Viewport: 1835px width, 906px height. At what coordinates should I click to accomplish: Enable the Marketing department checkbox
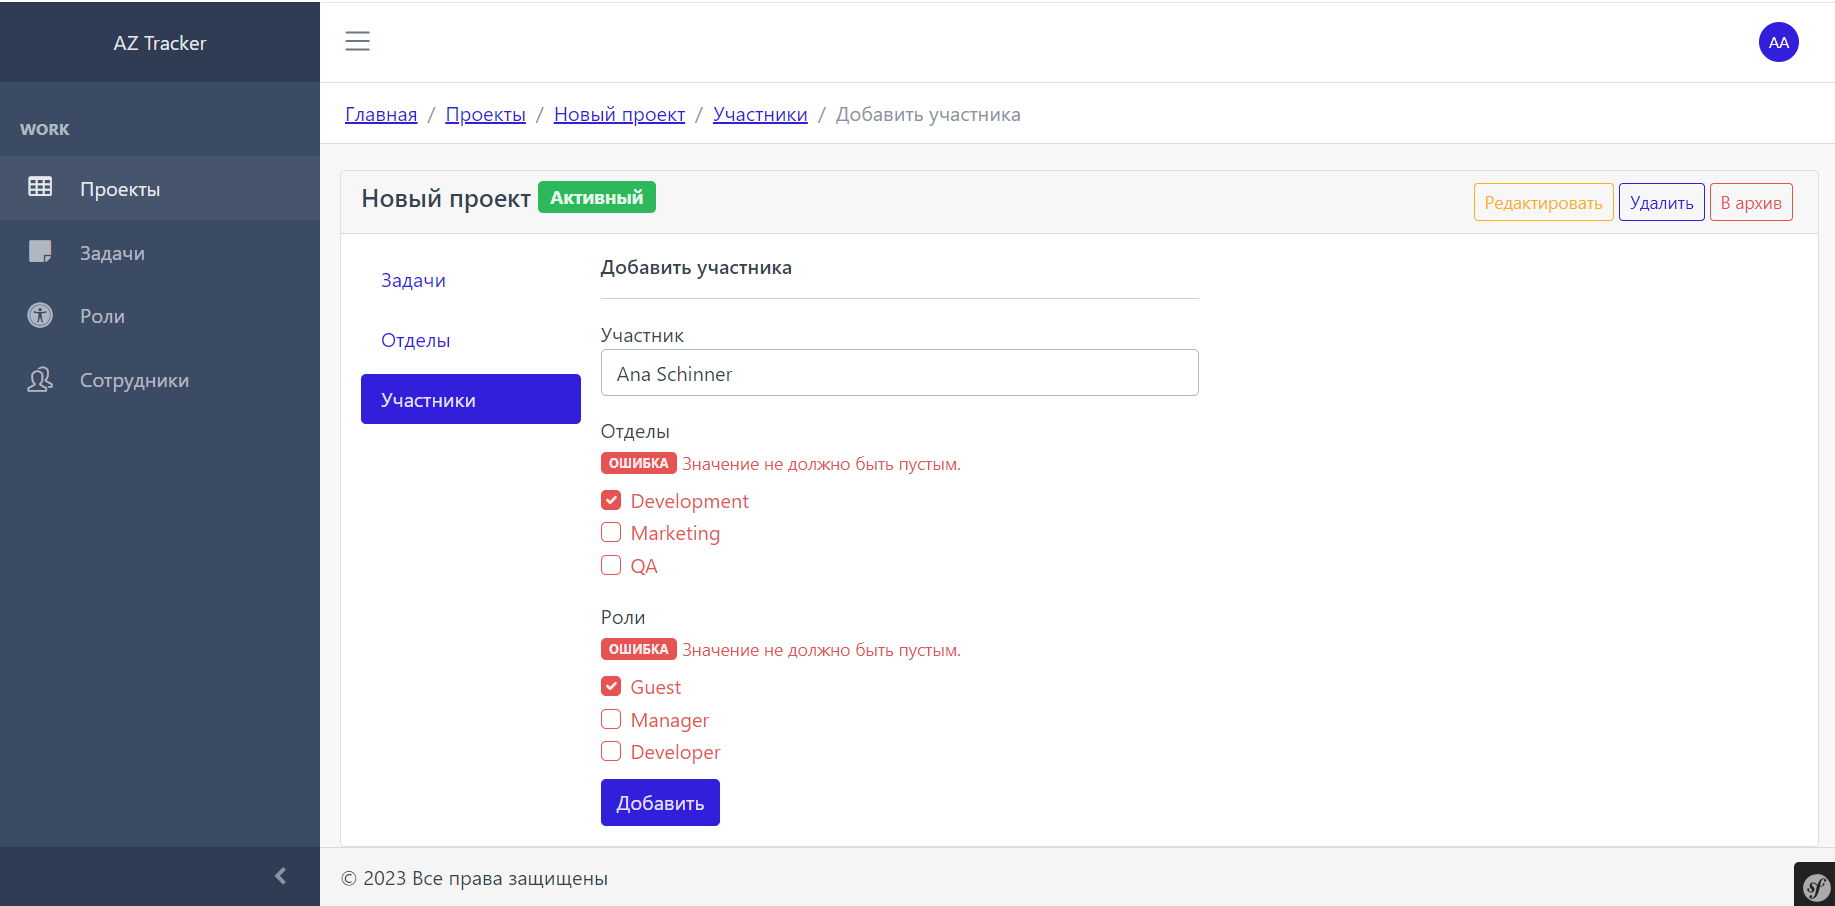[x=611, y=533]
